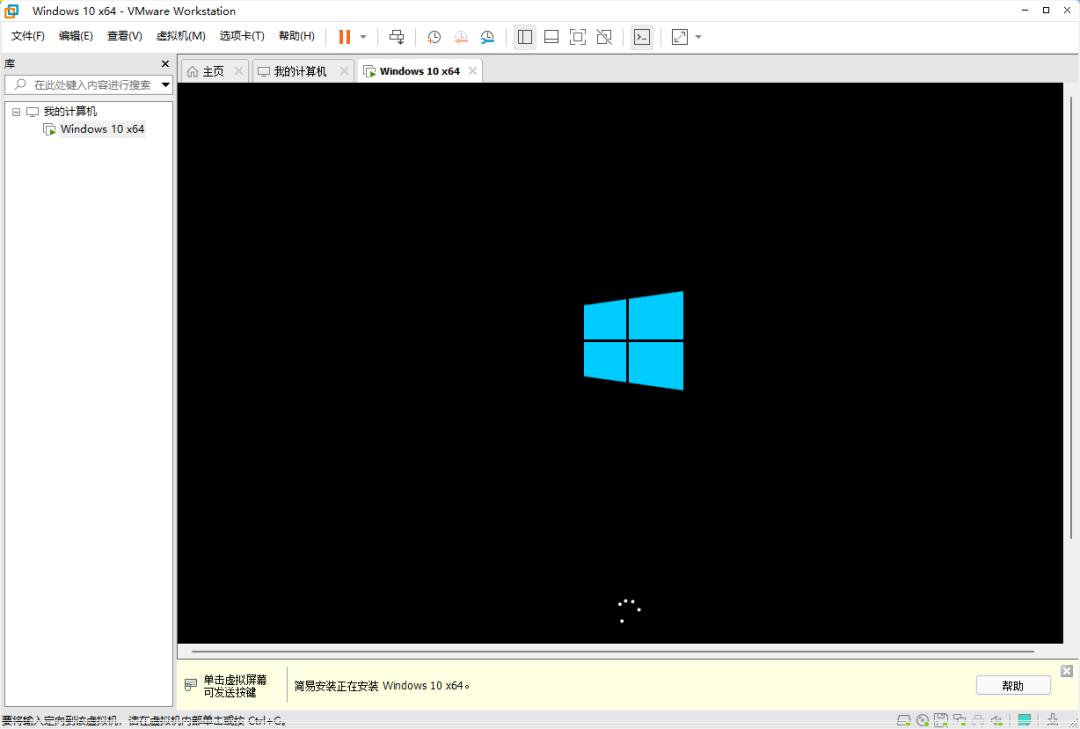Open the Snapshot Manager
The image size is (1080, 729).
(x=486, y=37)
